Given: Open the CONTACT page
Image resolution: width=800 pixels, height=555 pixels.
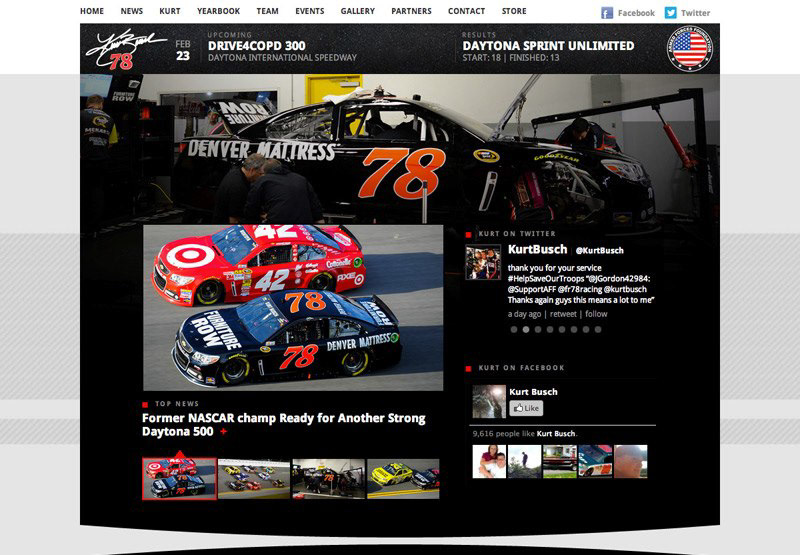Looking at the screenshot, I should [466, 11].
